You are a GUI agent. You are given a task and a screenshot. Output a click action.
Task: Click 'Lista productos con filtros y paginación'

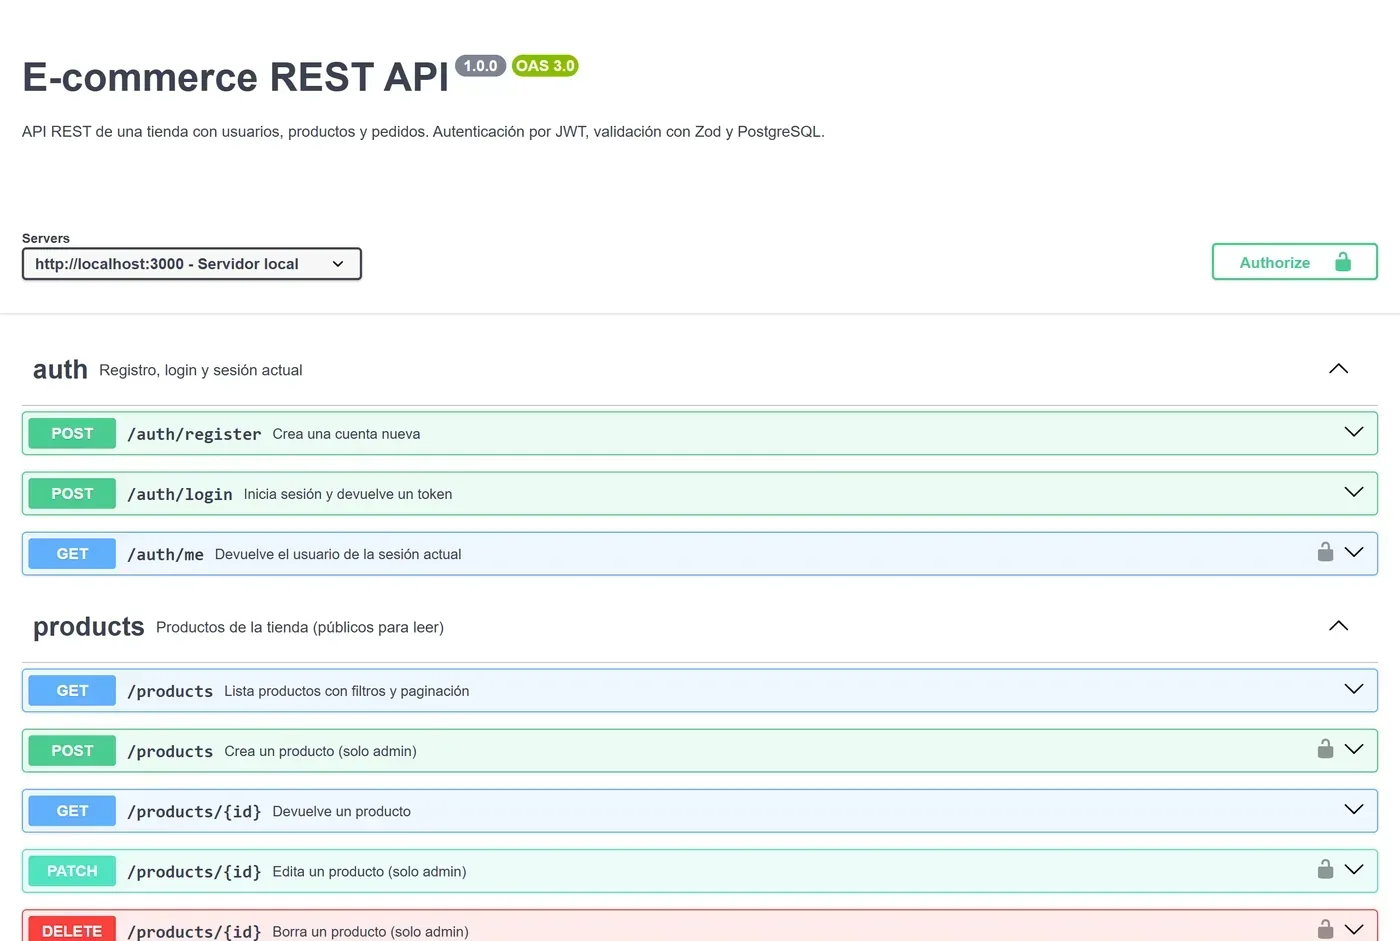[347, 691]
